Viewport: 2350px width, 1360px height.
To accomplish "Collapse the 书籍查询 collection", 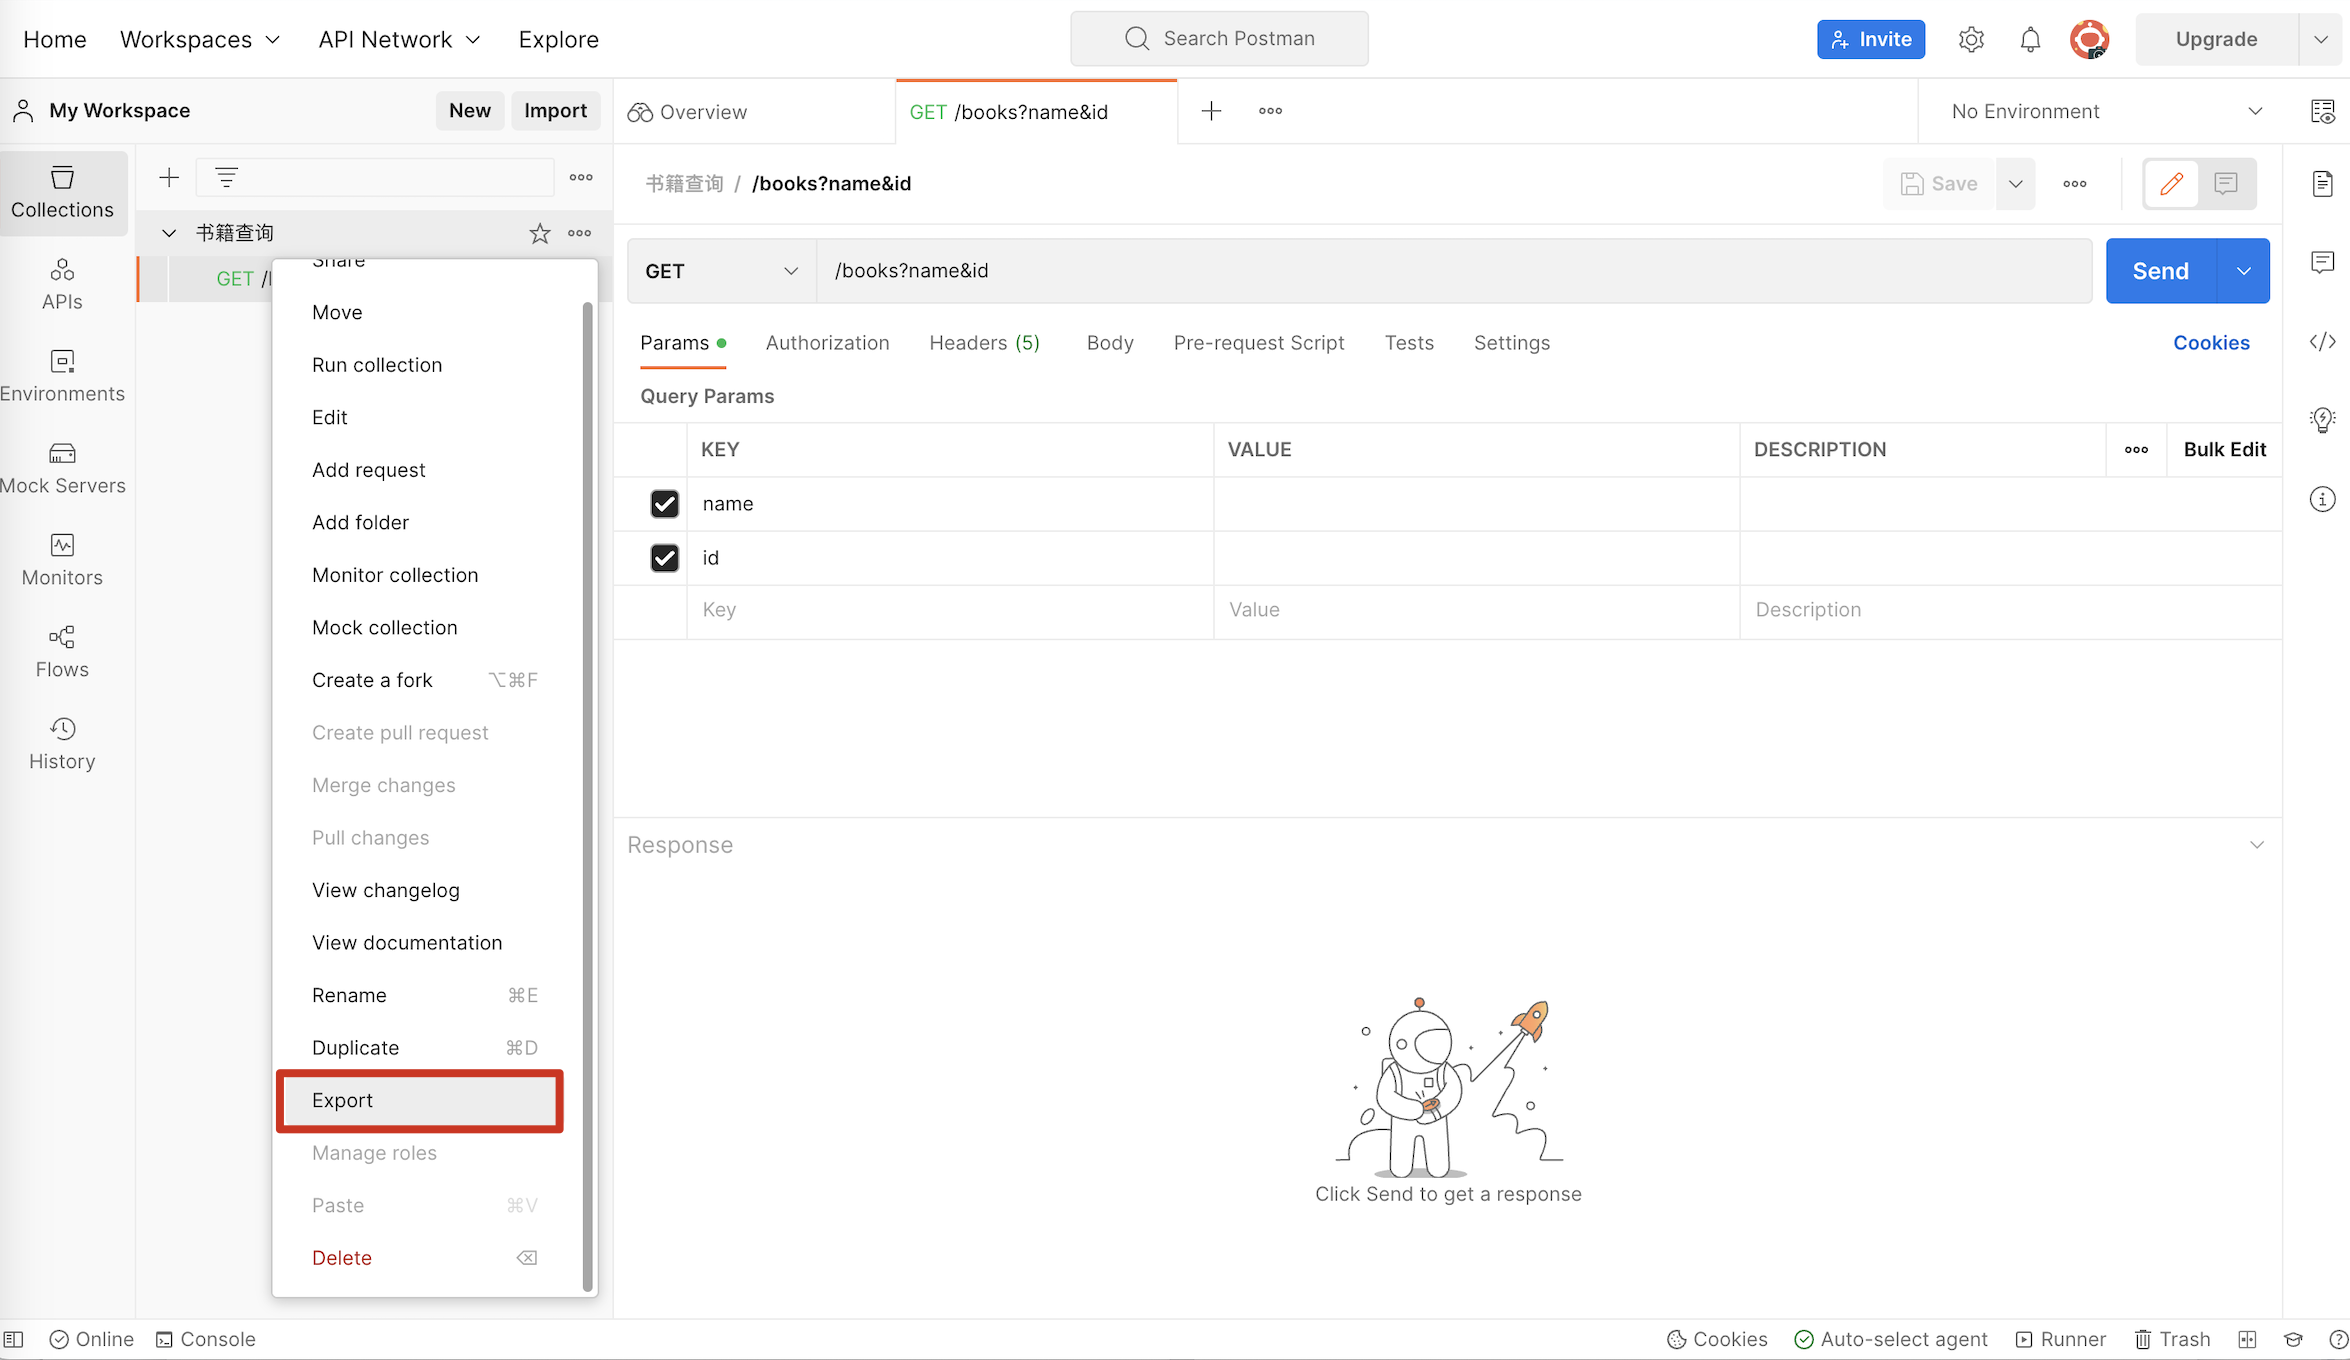I will pyautogui.click(x=168, y=232).
